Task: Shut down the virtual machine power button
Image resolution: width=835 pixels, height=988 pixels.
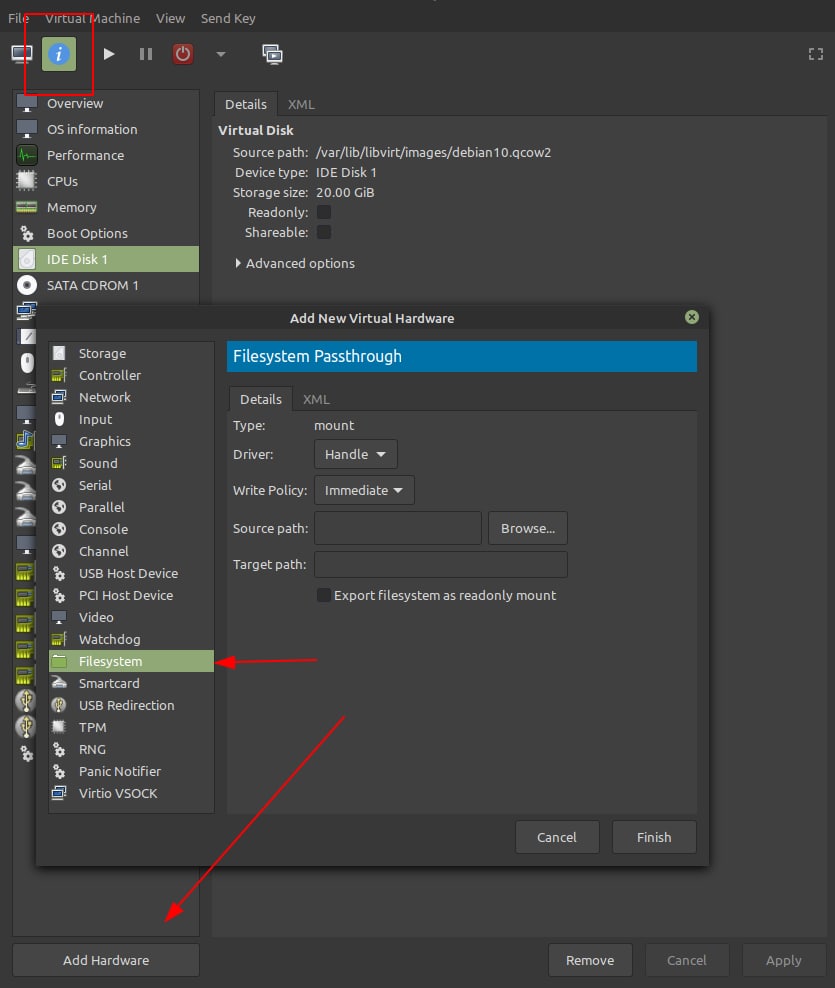Action: point(183,54)
